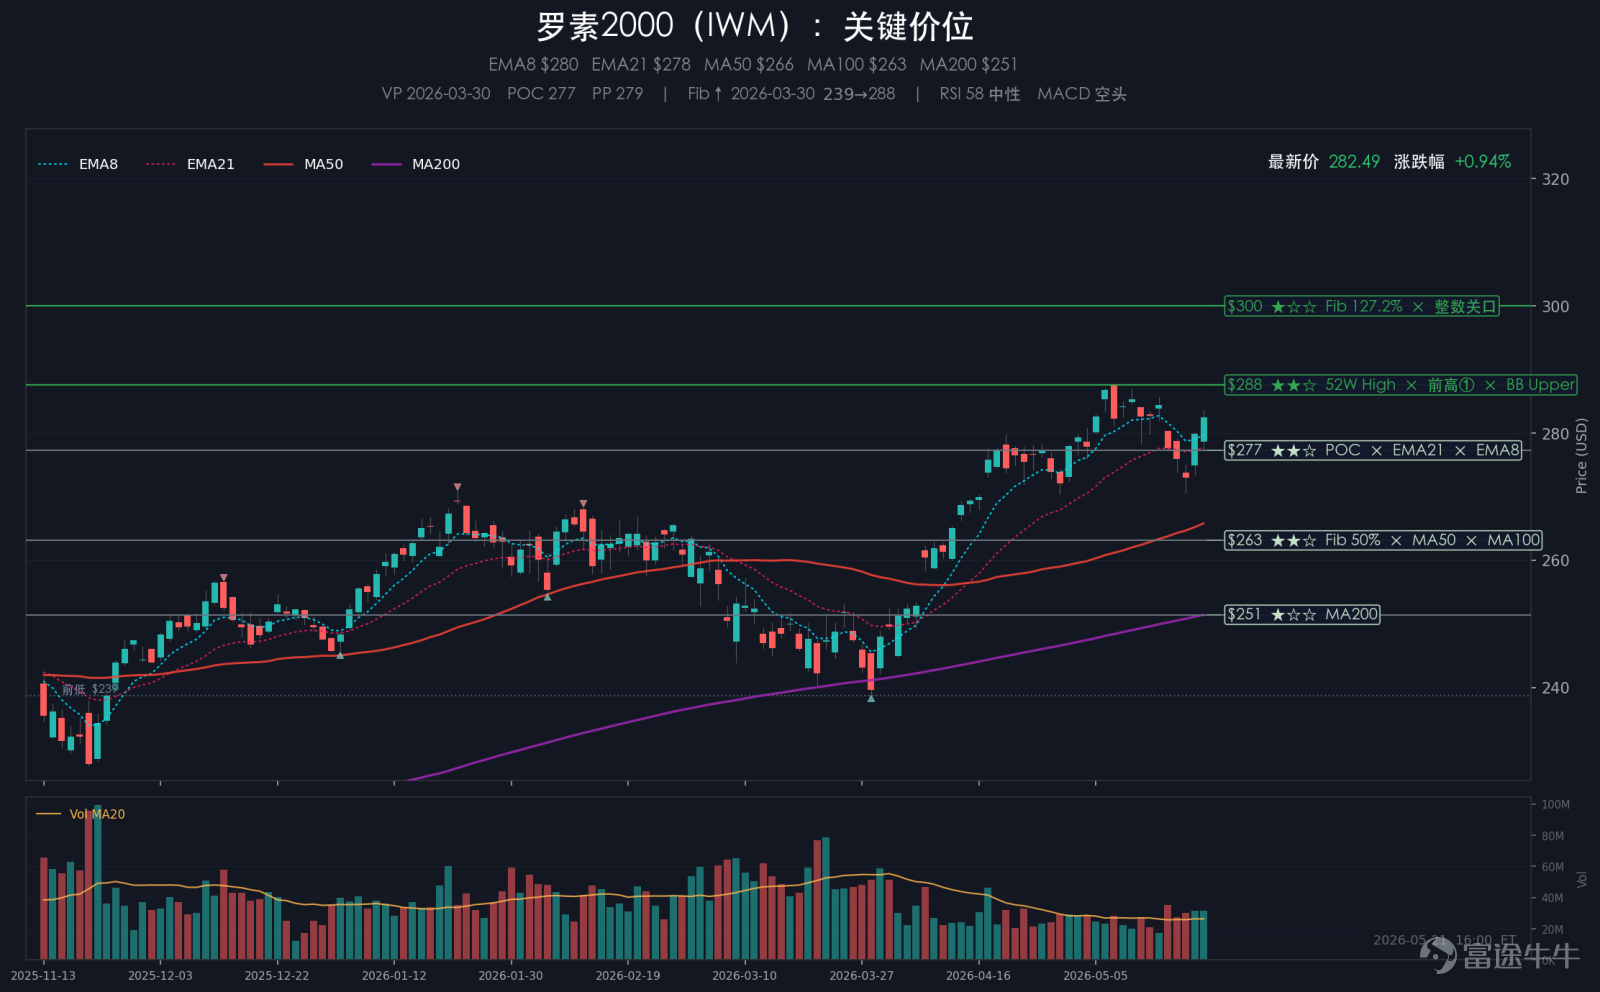Click the MA50 legend entry
1600x992 pixels.
click(304, 164)
